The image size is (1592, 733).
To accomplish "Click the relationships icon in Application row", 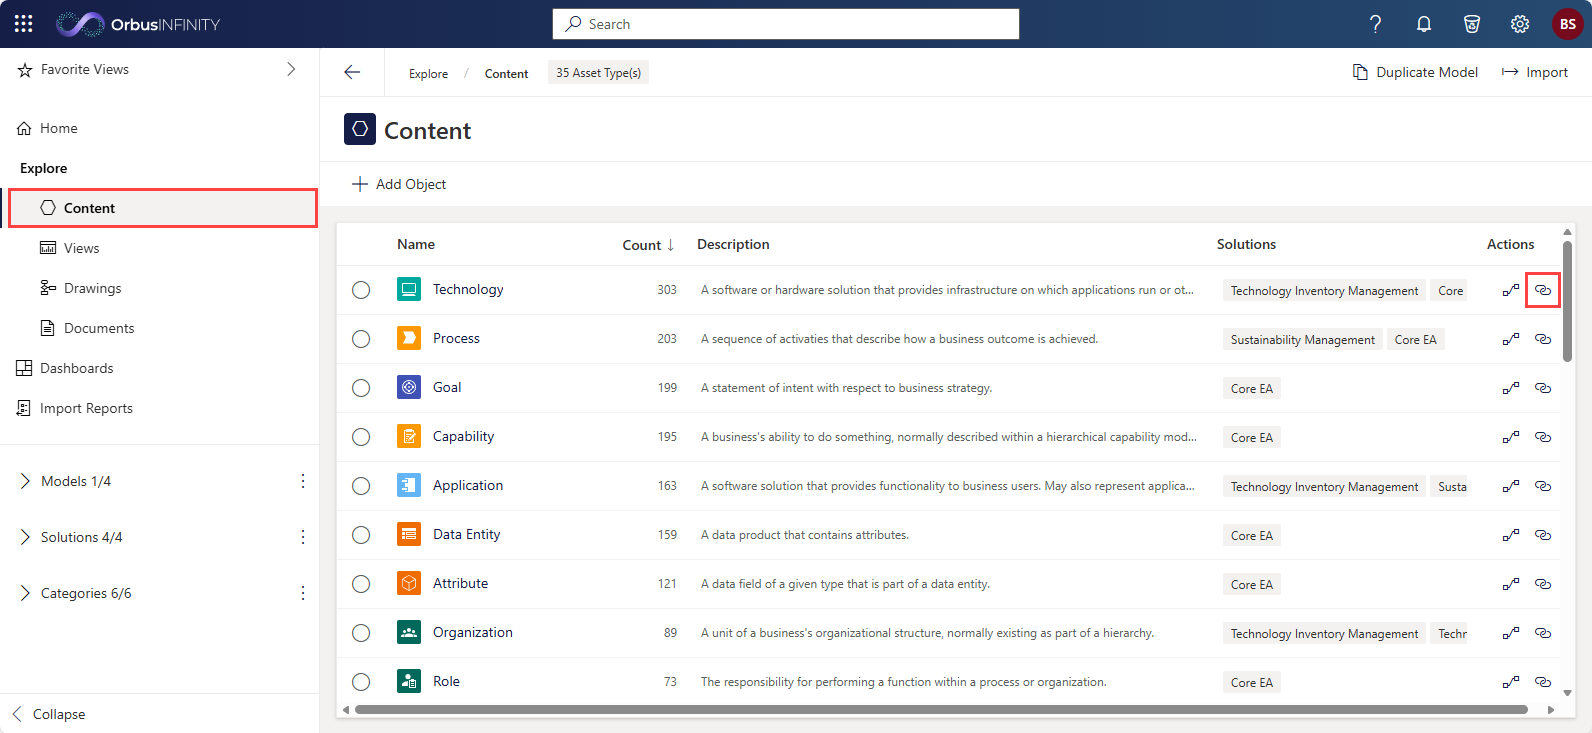I will [1511, 486].
